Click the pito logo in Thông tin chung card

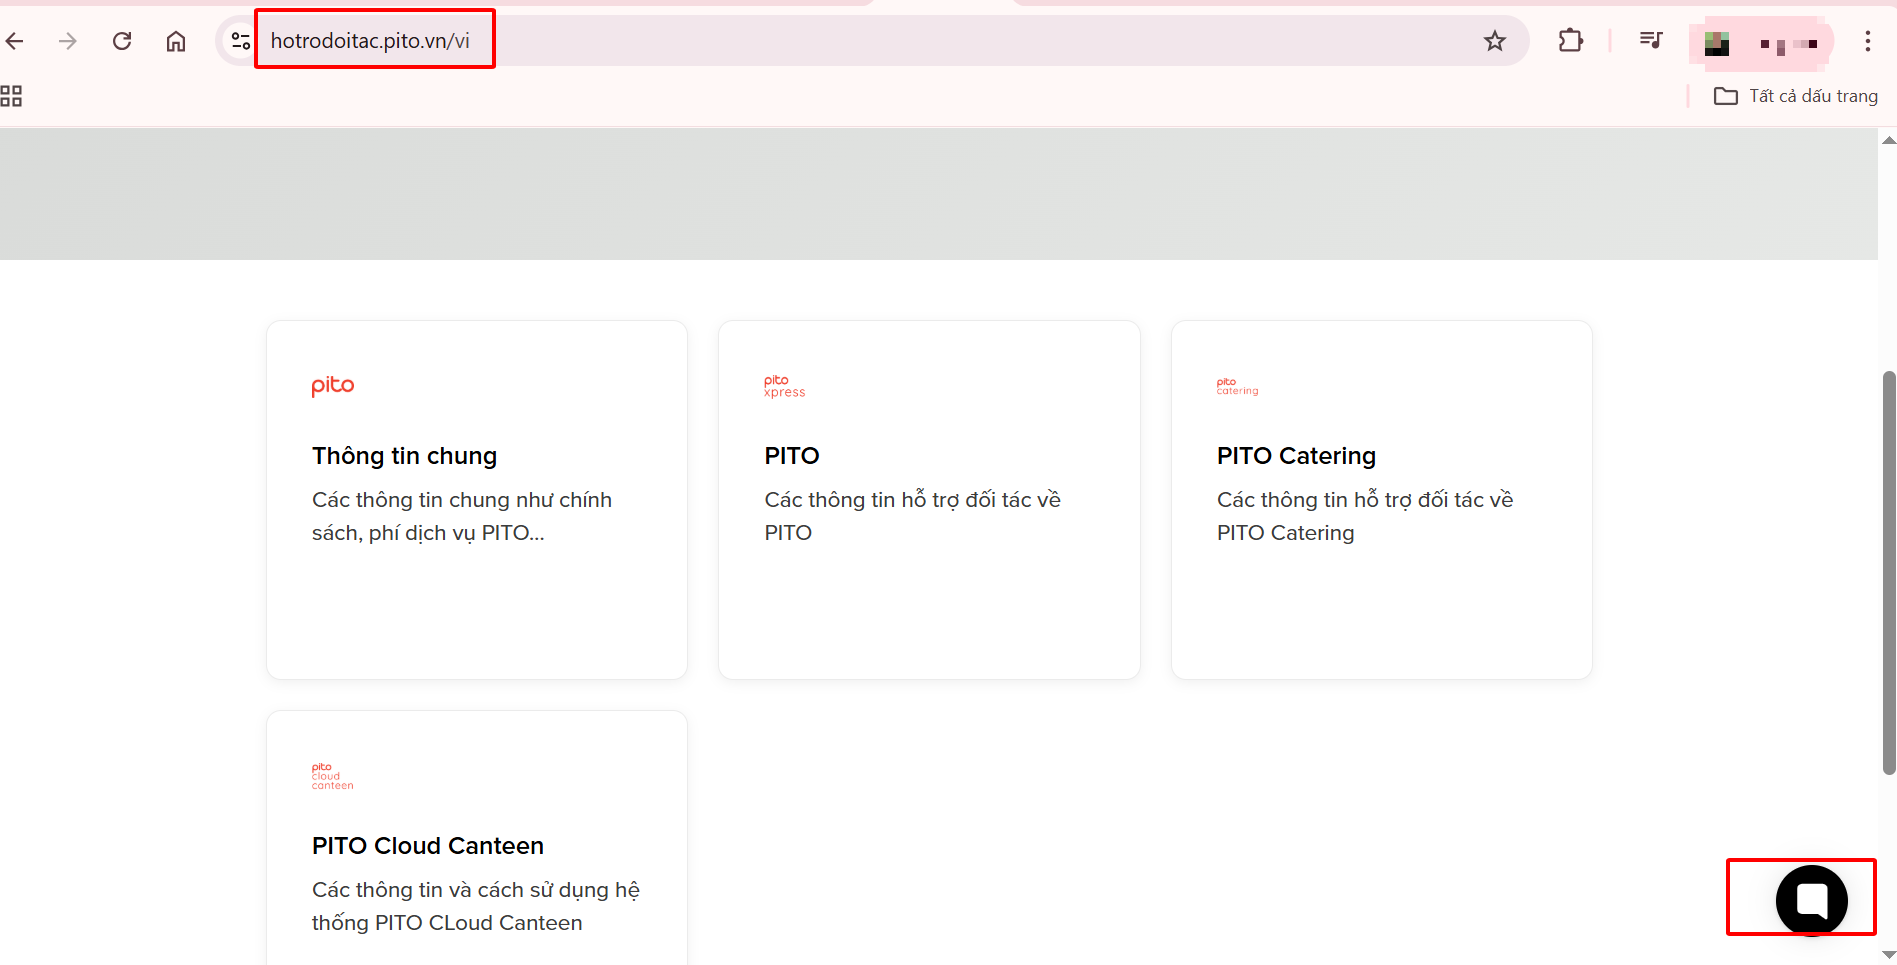[333, 386]
